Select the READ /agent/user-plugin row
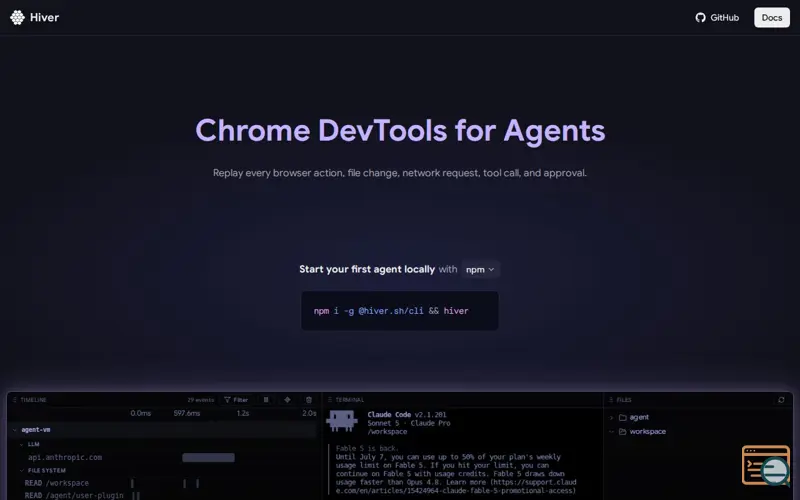The width and height of the screenshot is (800, 500). pyautogui.click(x=163, y=495)
